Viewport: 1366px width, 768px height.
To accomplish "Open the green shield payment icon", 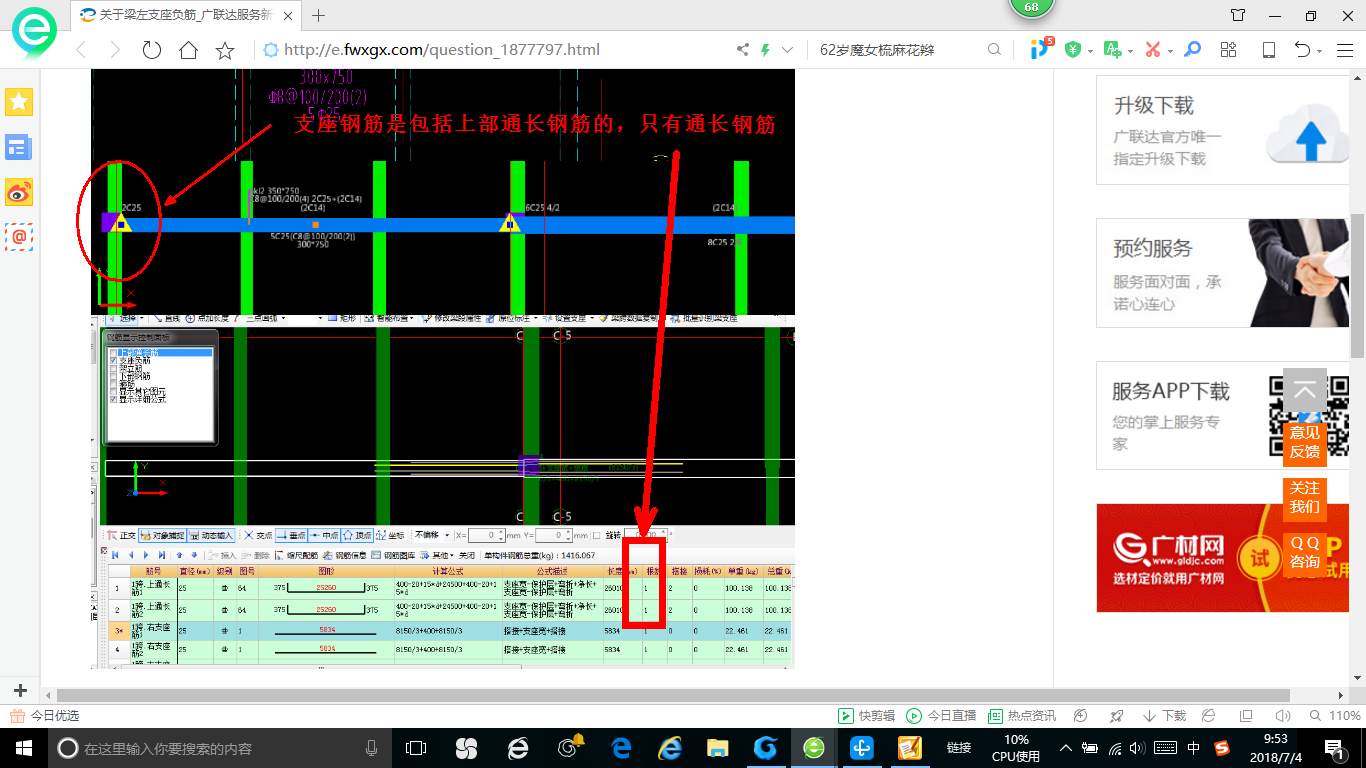I will [x=1073, y=50].
